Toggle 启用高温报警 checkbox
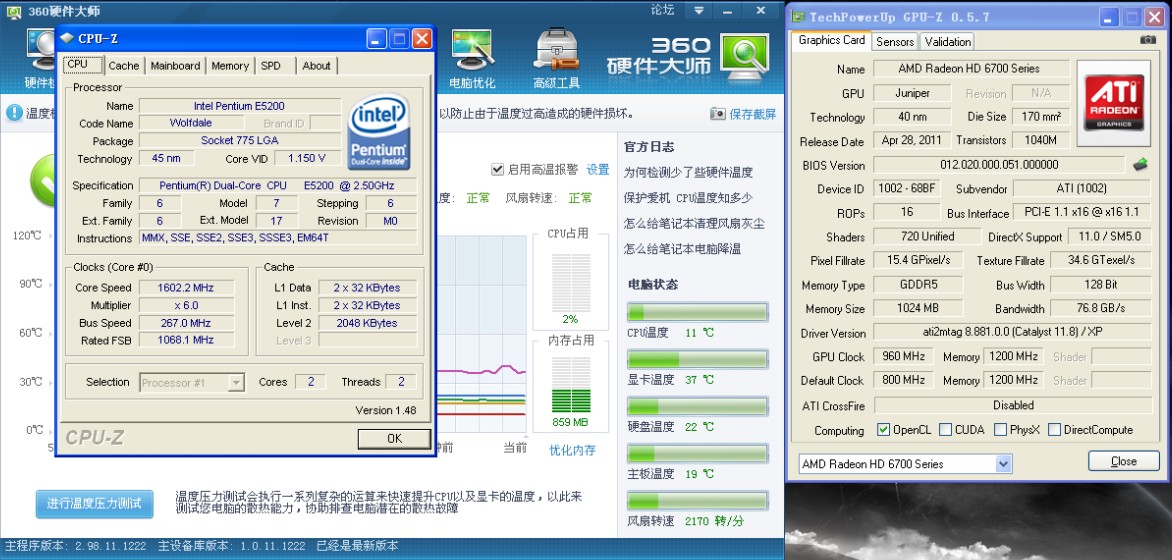This screenshot has height=560, width=1172. coord(498,169)
